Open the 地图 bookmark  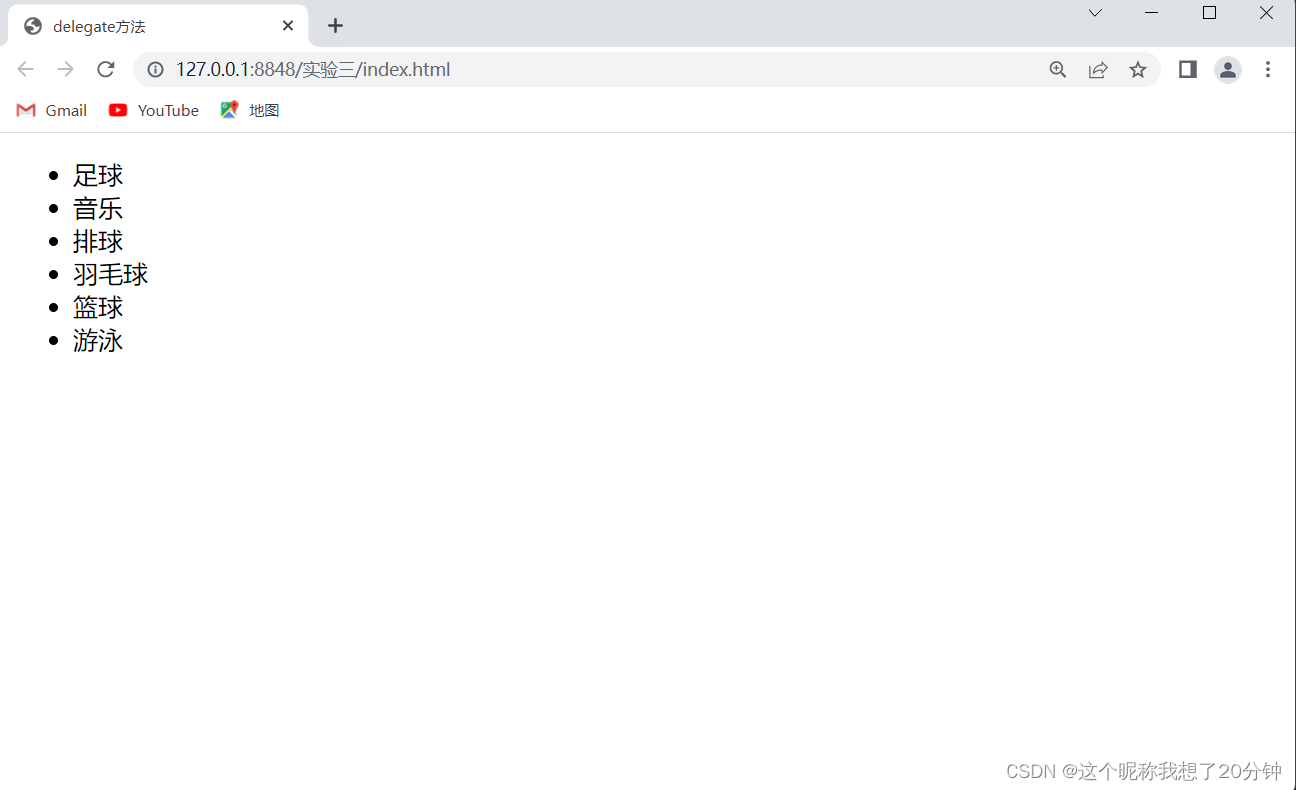250,110
